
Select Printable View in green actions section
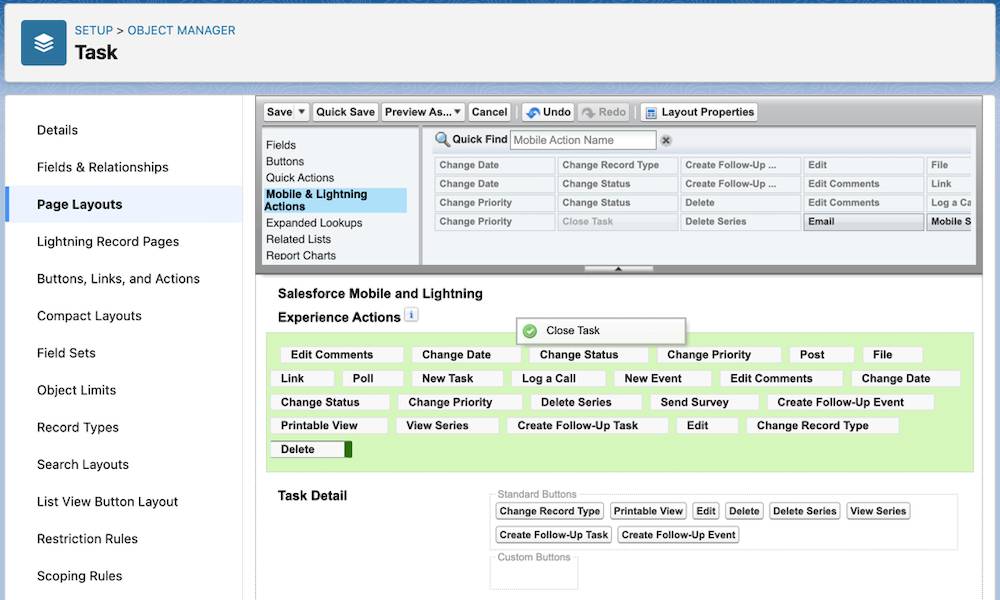[328, 425]
